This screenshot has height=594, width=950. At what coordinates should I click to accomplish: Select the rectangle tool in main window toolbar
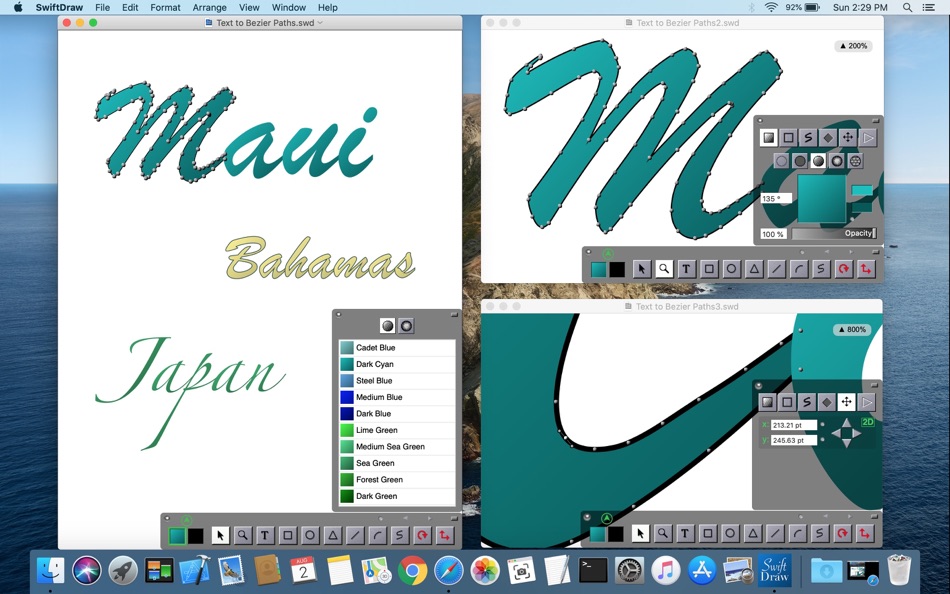[x=288, y=535]
